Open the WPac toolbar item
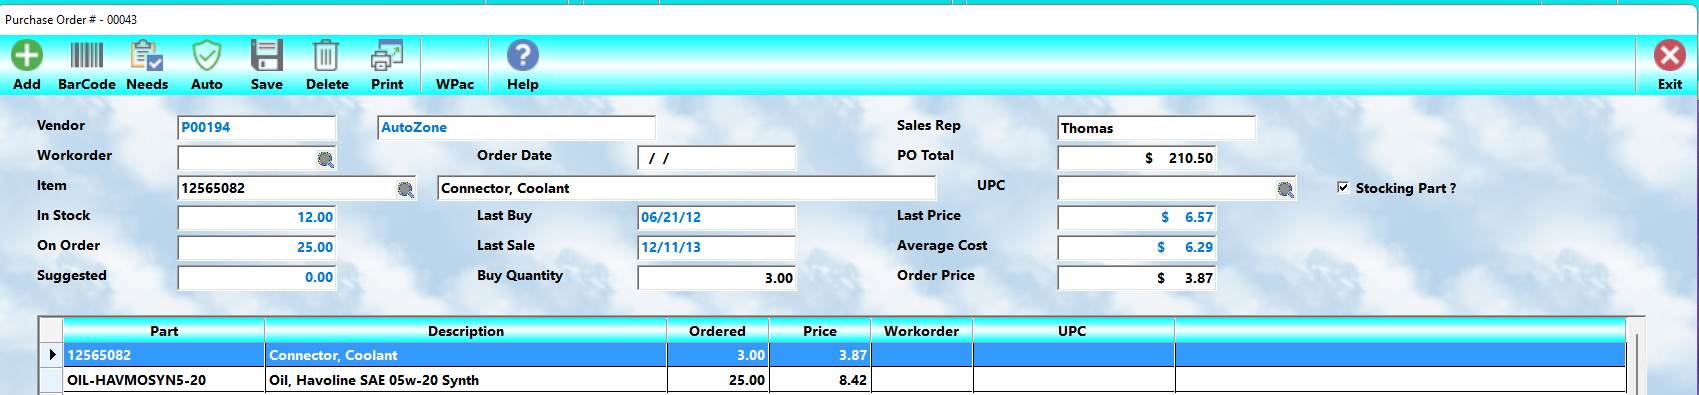Viewport: 1699px width, 395px height. [455, 84]
